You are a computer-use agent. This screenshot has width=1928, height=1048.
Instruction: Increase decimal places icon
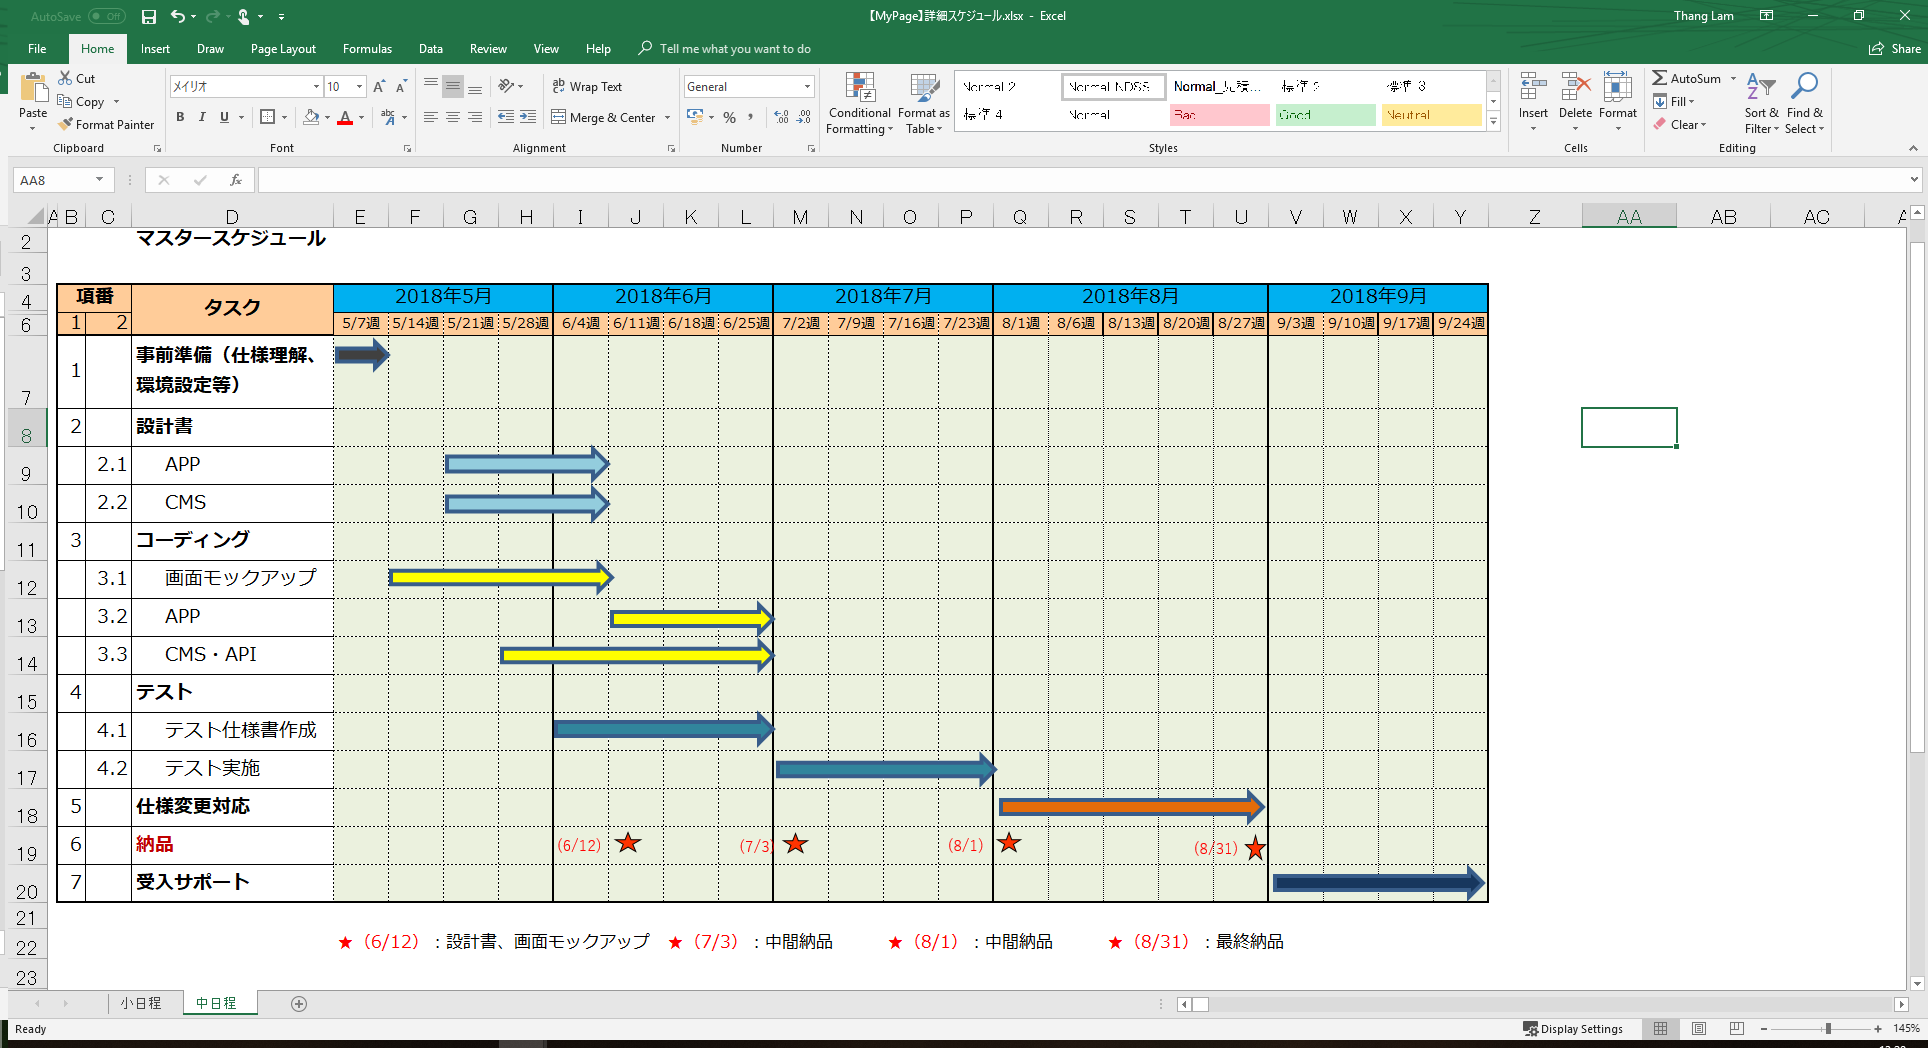click(781, 117)
